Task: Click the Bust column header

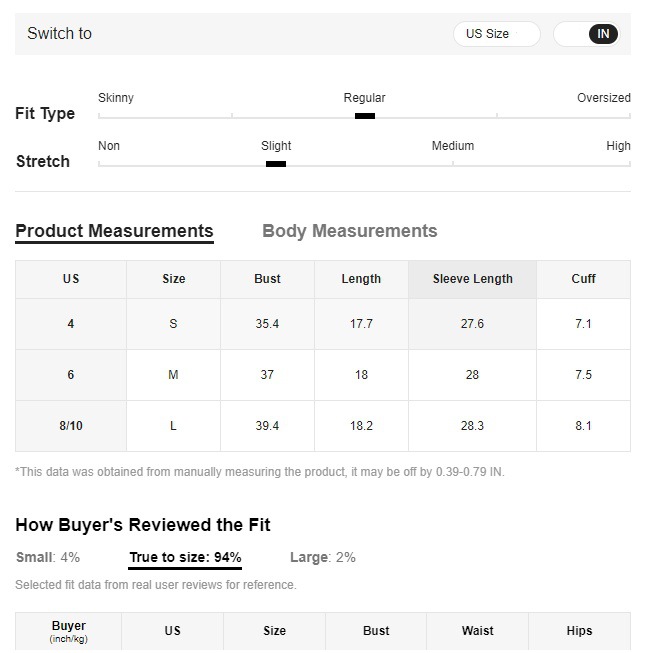Action: 267,279
